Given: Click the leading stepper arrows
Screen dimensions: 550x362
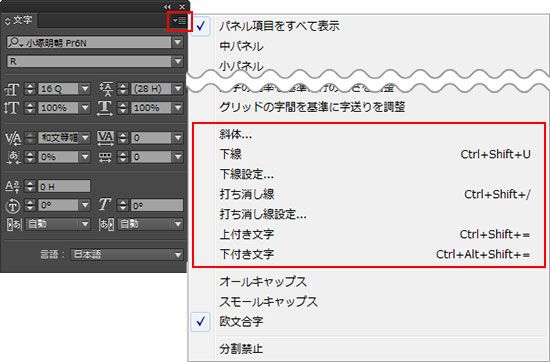Looking at the screenshot, I should point(122,89).
